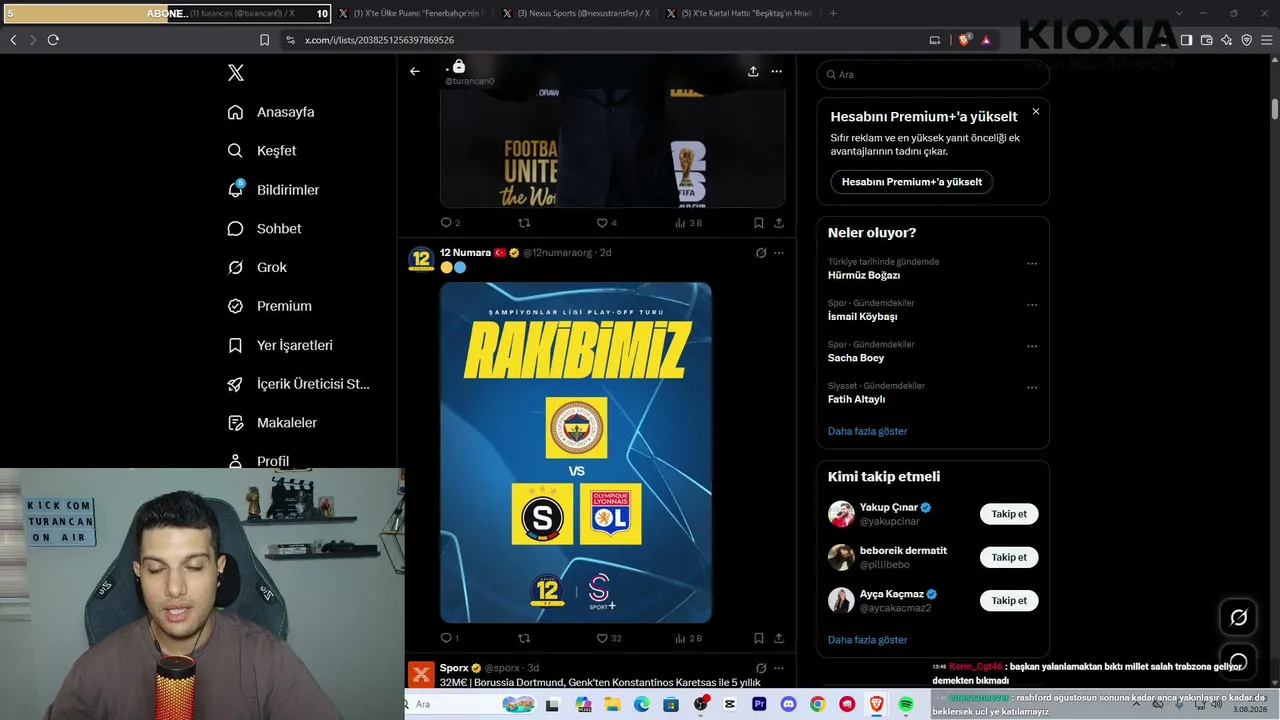Follow beboreik dermatit
Viewport: 1280px width, 720px height.
tap(1009, 557)
